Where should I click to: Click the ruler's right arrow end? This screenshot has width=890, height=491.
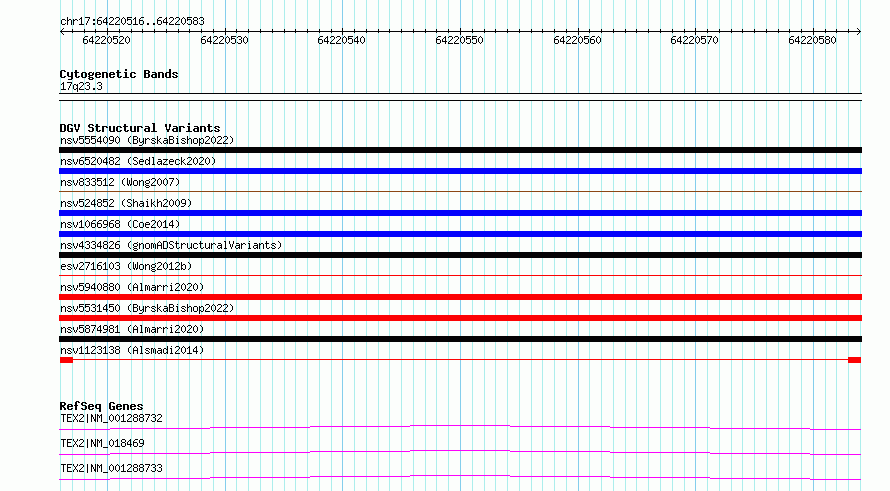tap(859, 31)
